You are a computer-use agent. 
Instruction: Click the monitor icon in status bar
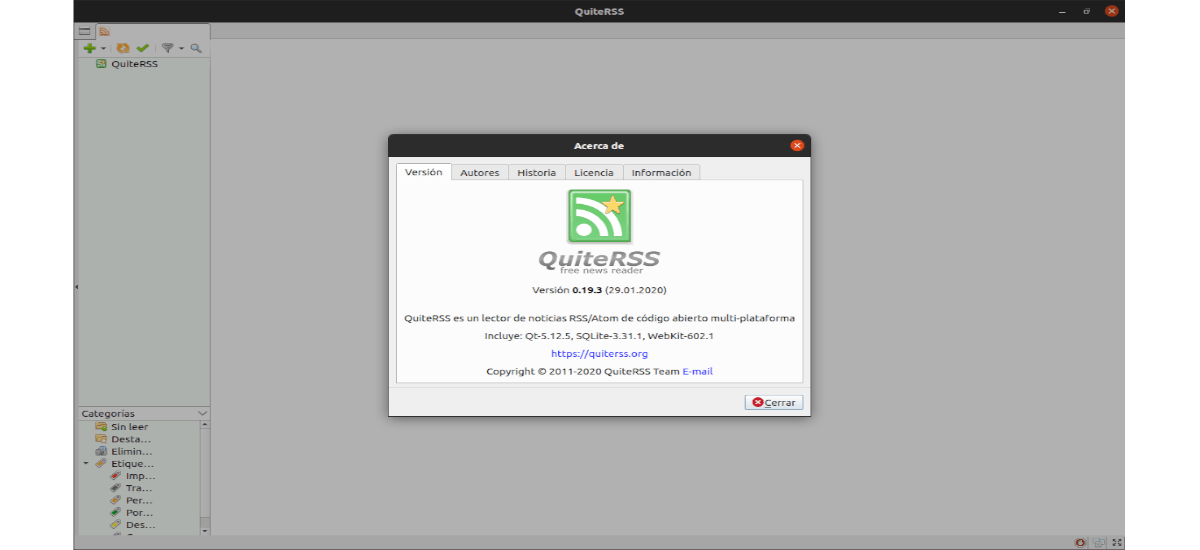coord(1099,542)
